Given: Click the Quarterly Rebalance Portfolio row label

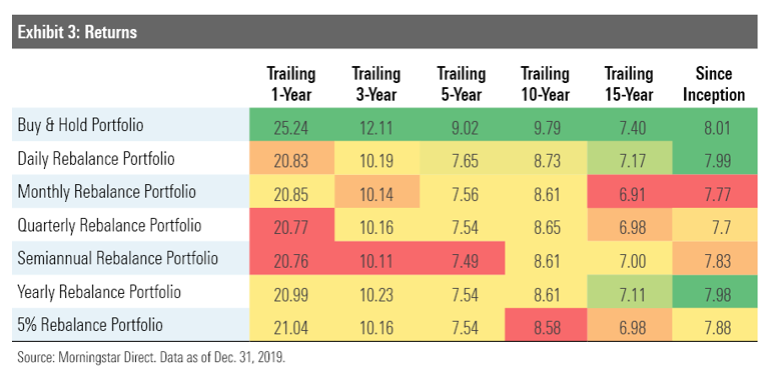Looking at the screenshot, I should (x=109, y=225).
